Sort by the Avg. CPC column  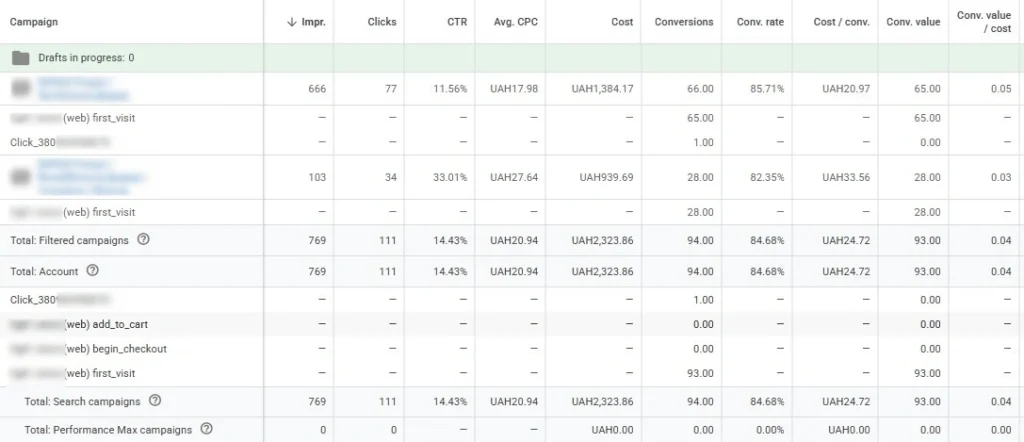516,22
